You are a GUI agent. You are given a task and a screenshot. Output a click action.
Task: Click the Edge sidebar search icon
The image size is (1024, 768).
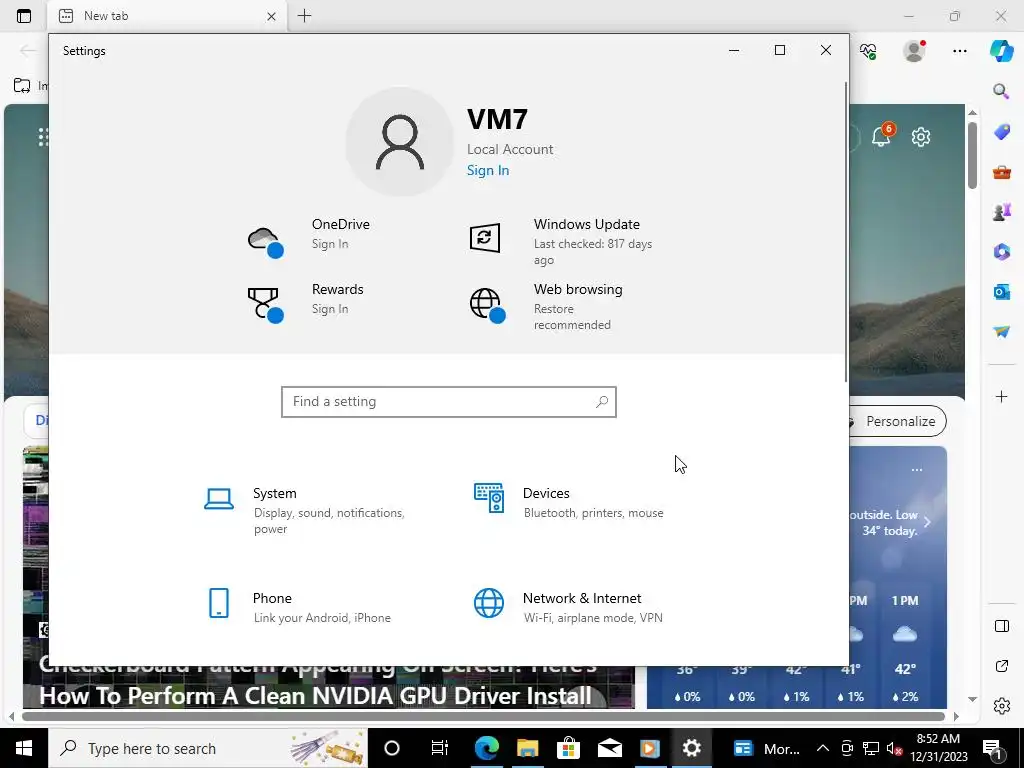pos(1001,91)
